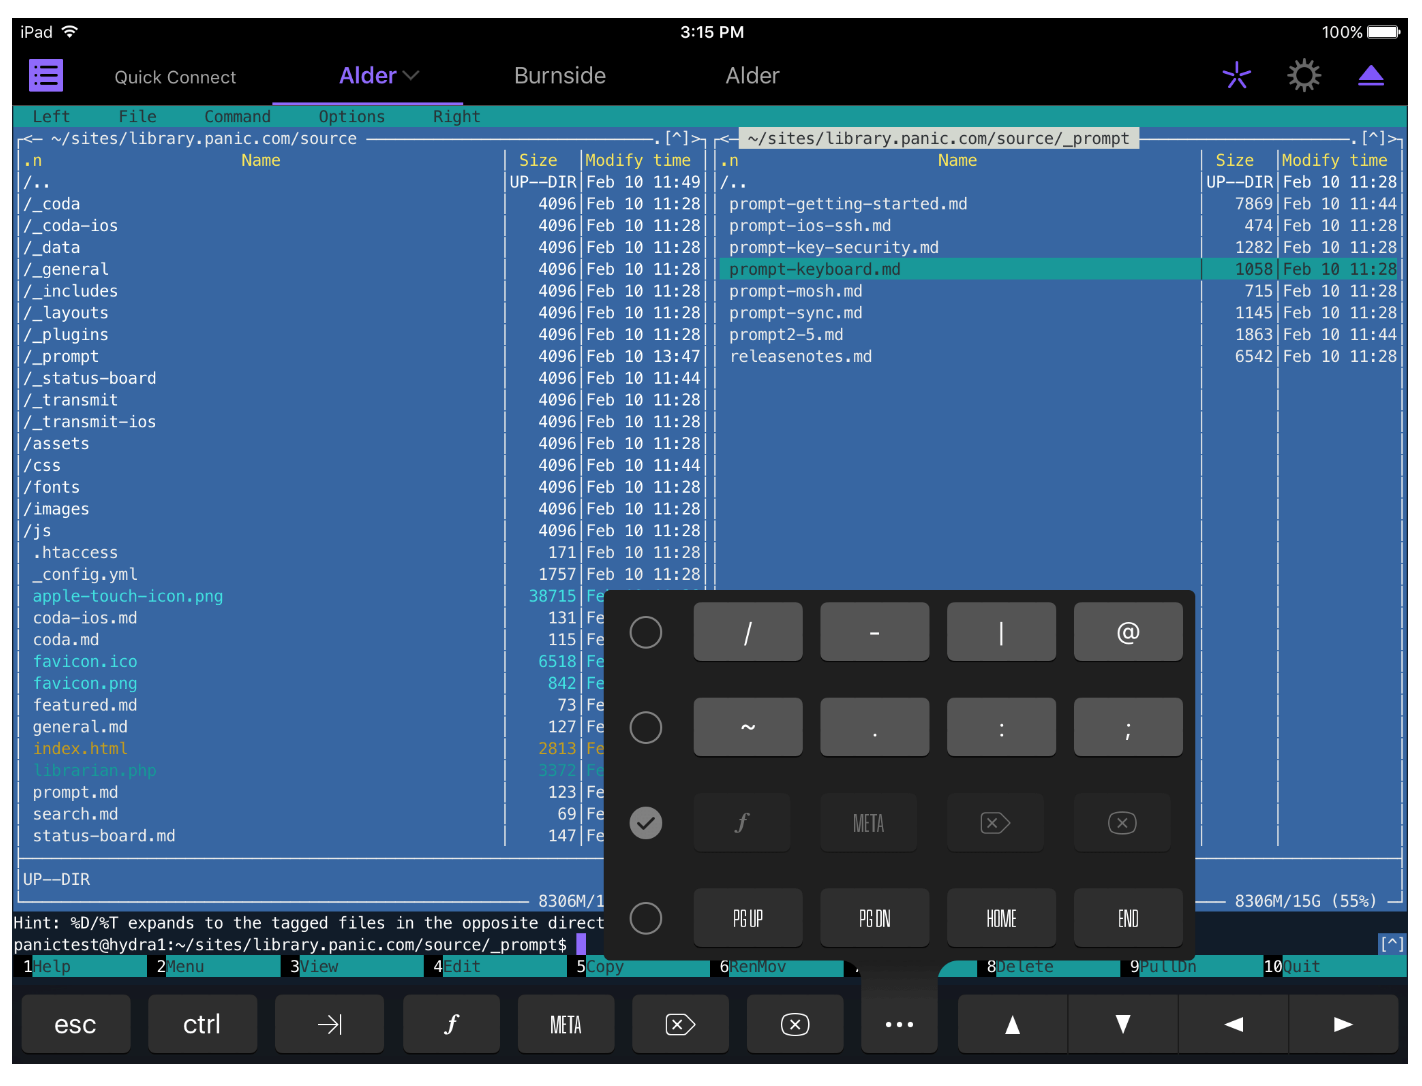Select the tilde row radio button
The width and height of the screenshot is (1422, 1086).
pos(646,727)
